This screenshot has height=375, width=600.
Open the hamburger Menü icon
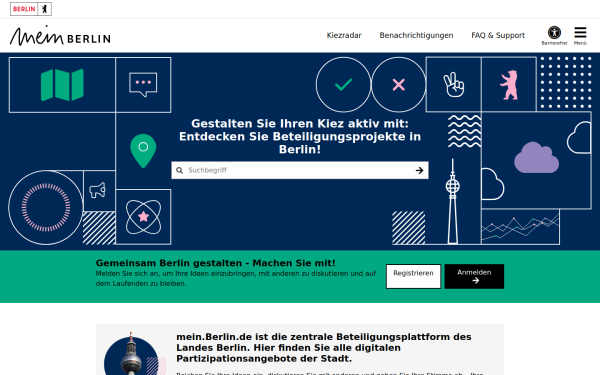pyautogui.click(x=580, y=35)
